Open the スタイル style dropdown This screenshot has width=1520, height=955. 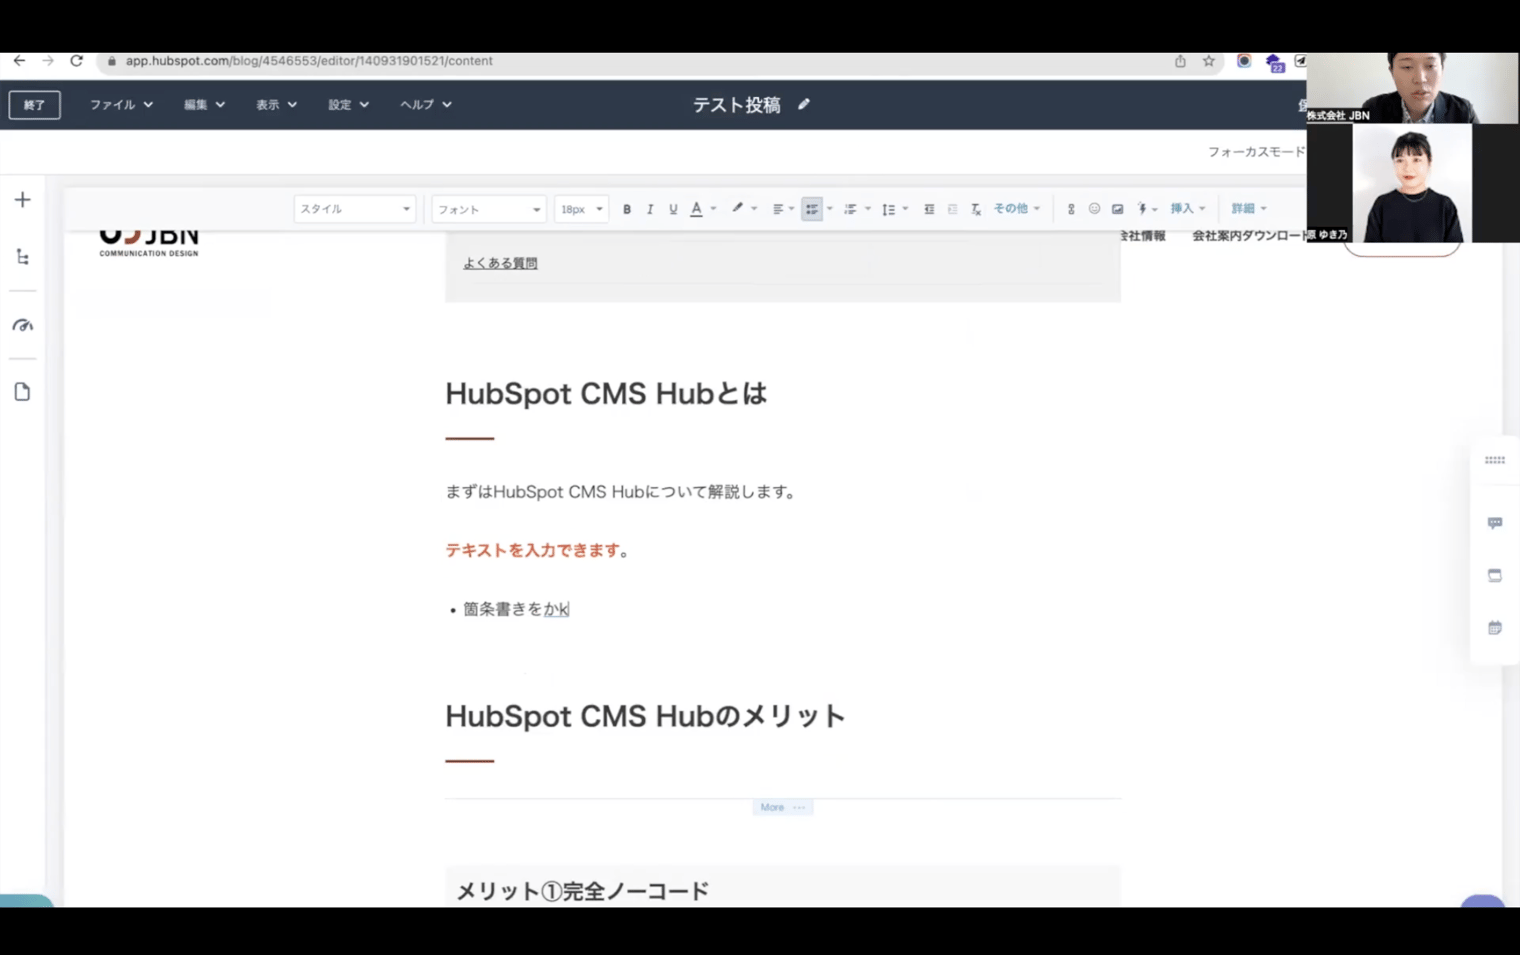point(355,209)
